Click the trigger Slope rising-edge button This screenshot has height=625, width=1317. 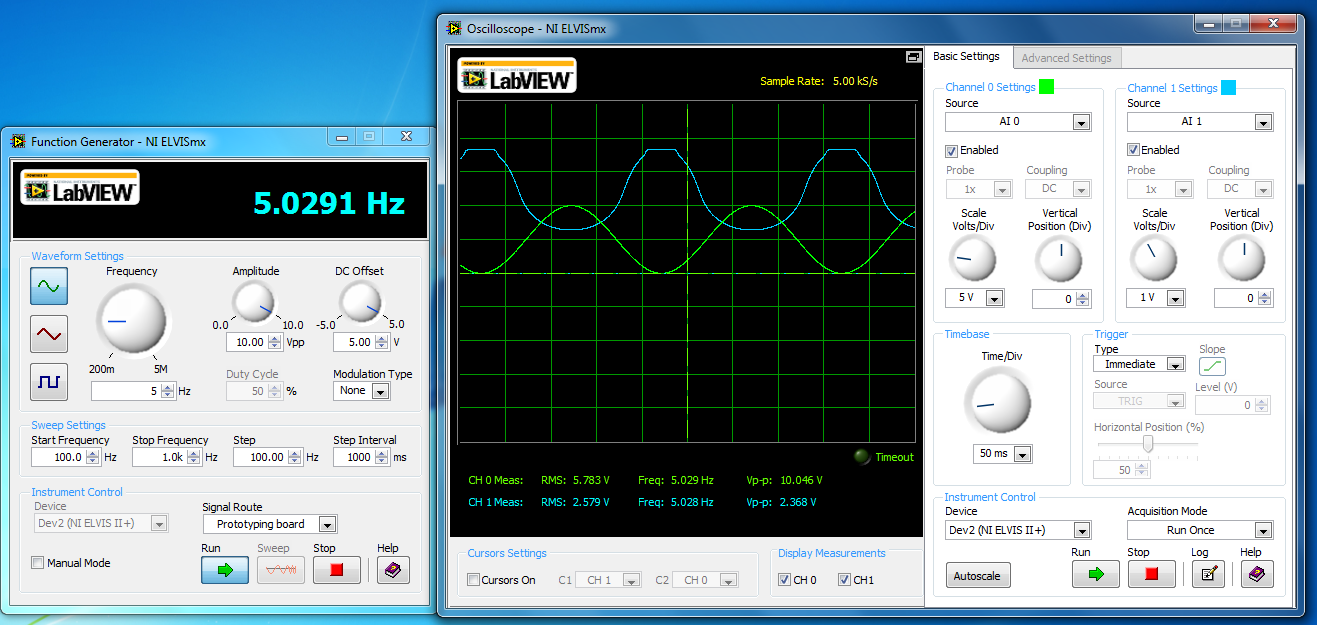[1212, 367]
